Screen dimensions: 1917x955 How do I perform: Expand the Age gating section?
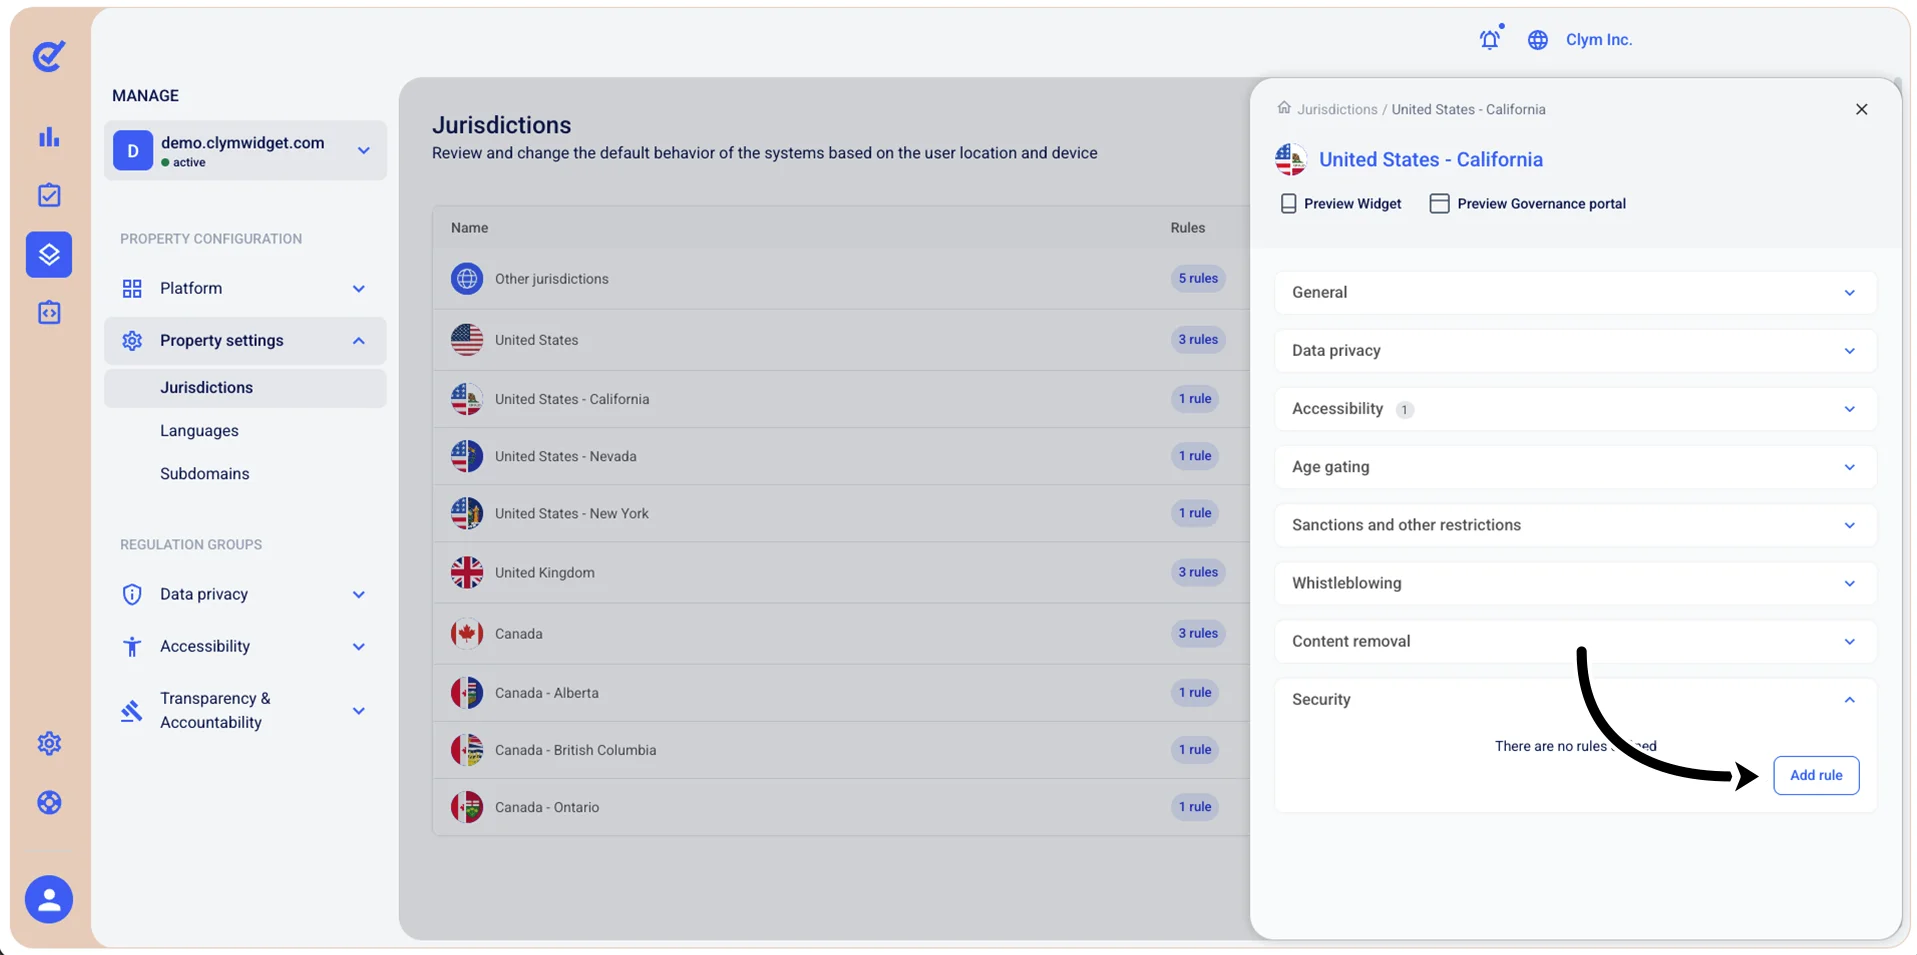click(x=1575, y=467)
